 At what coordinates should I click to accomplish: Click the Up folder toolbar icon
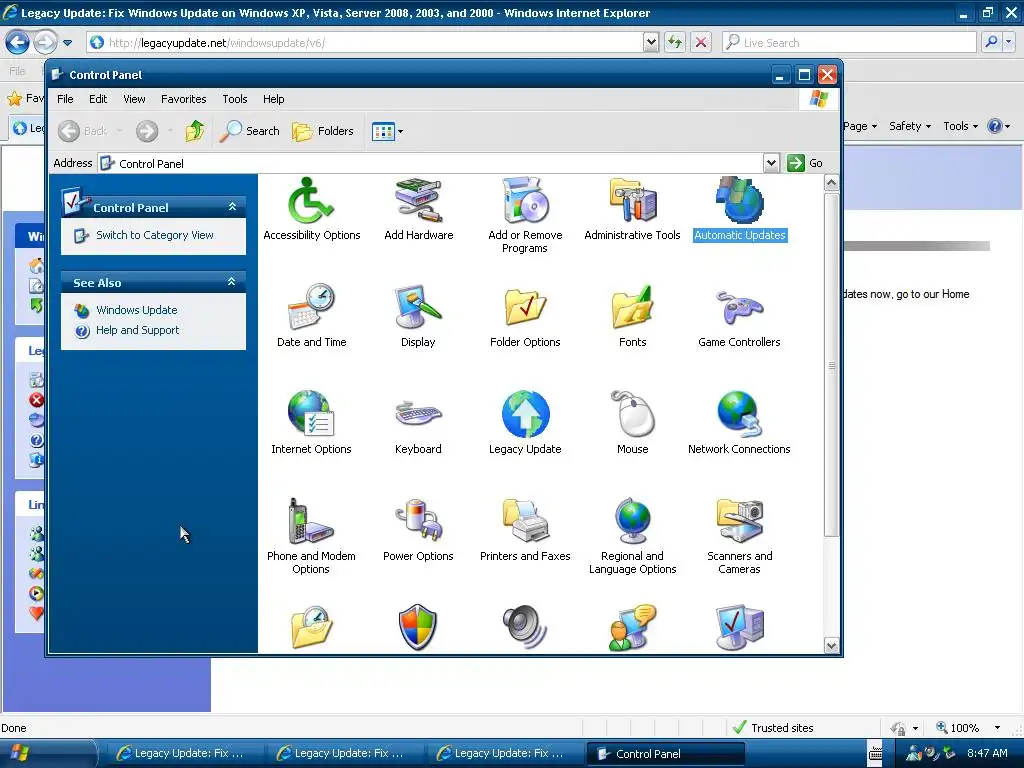[x=194, y=131]
